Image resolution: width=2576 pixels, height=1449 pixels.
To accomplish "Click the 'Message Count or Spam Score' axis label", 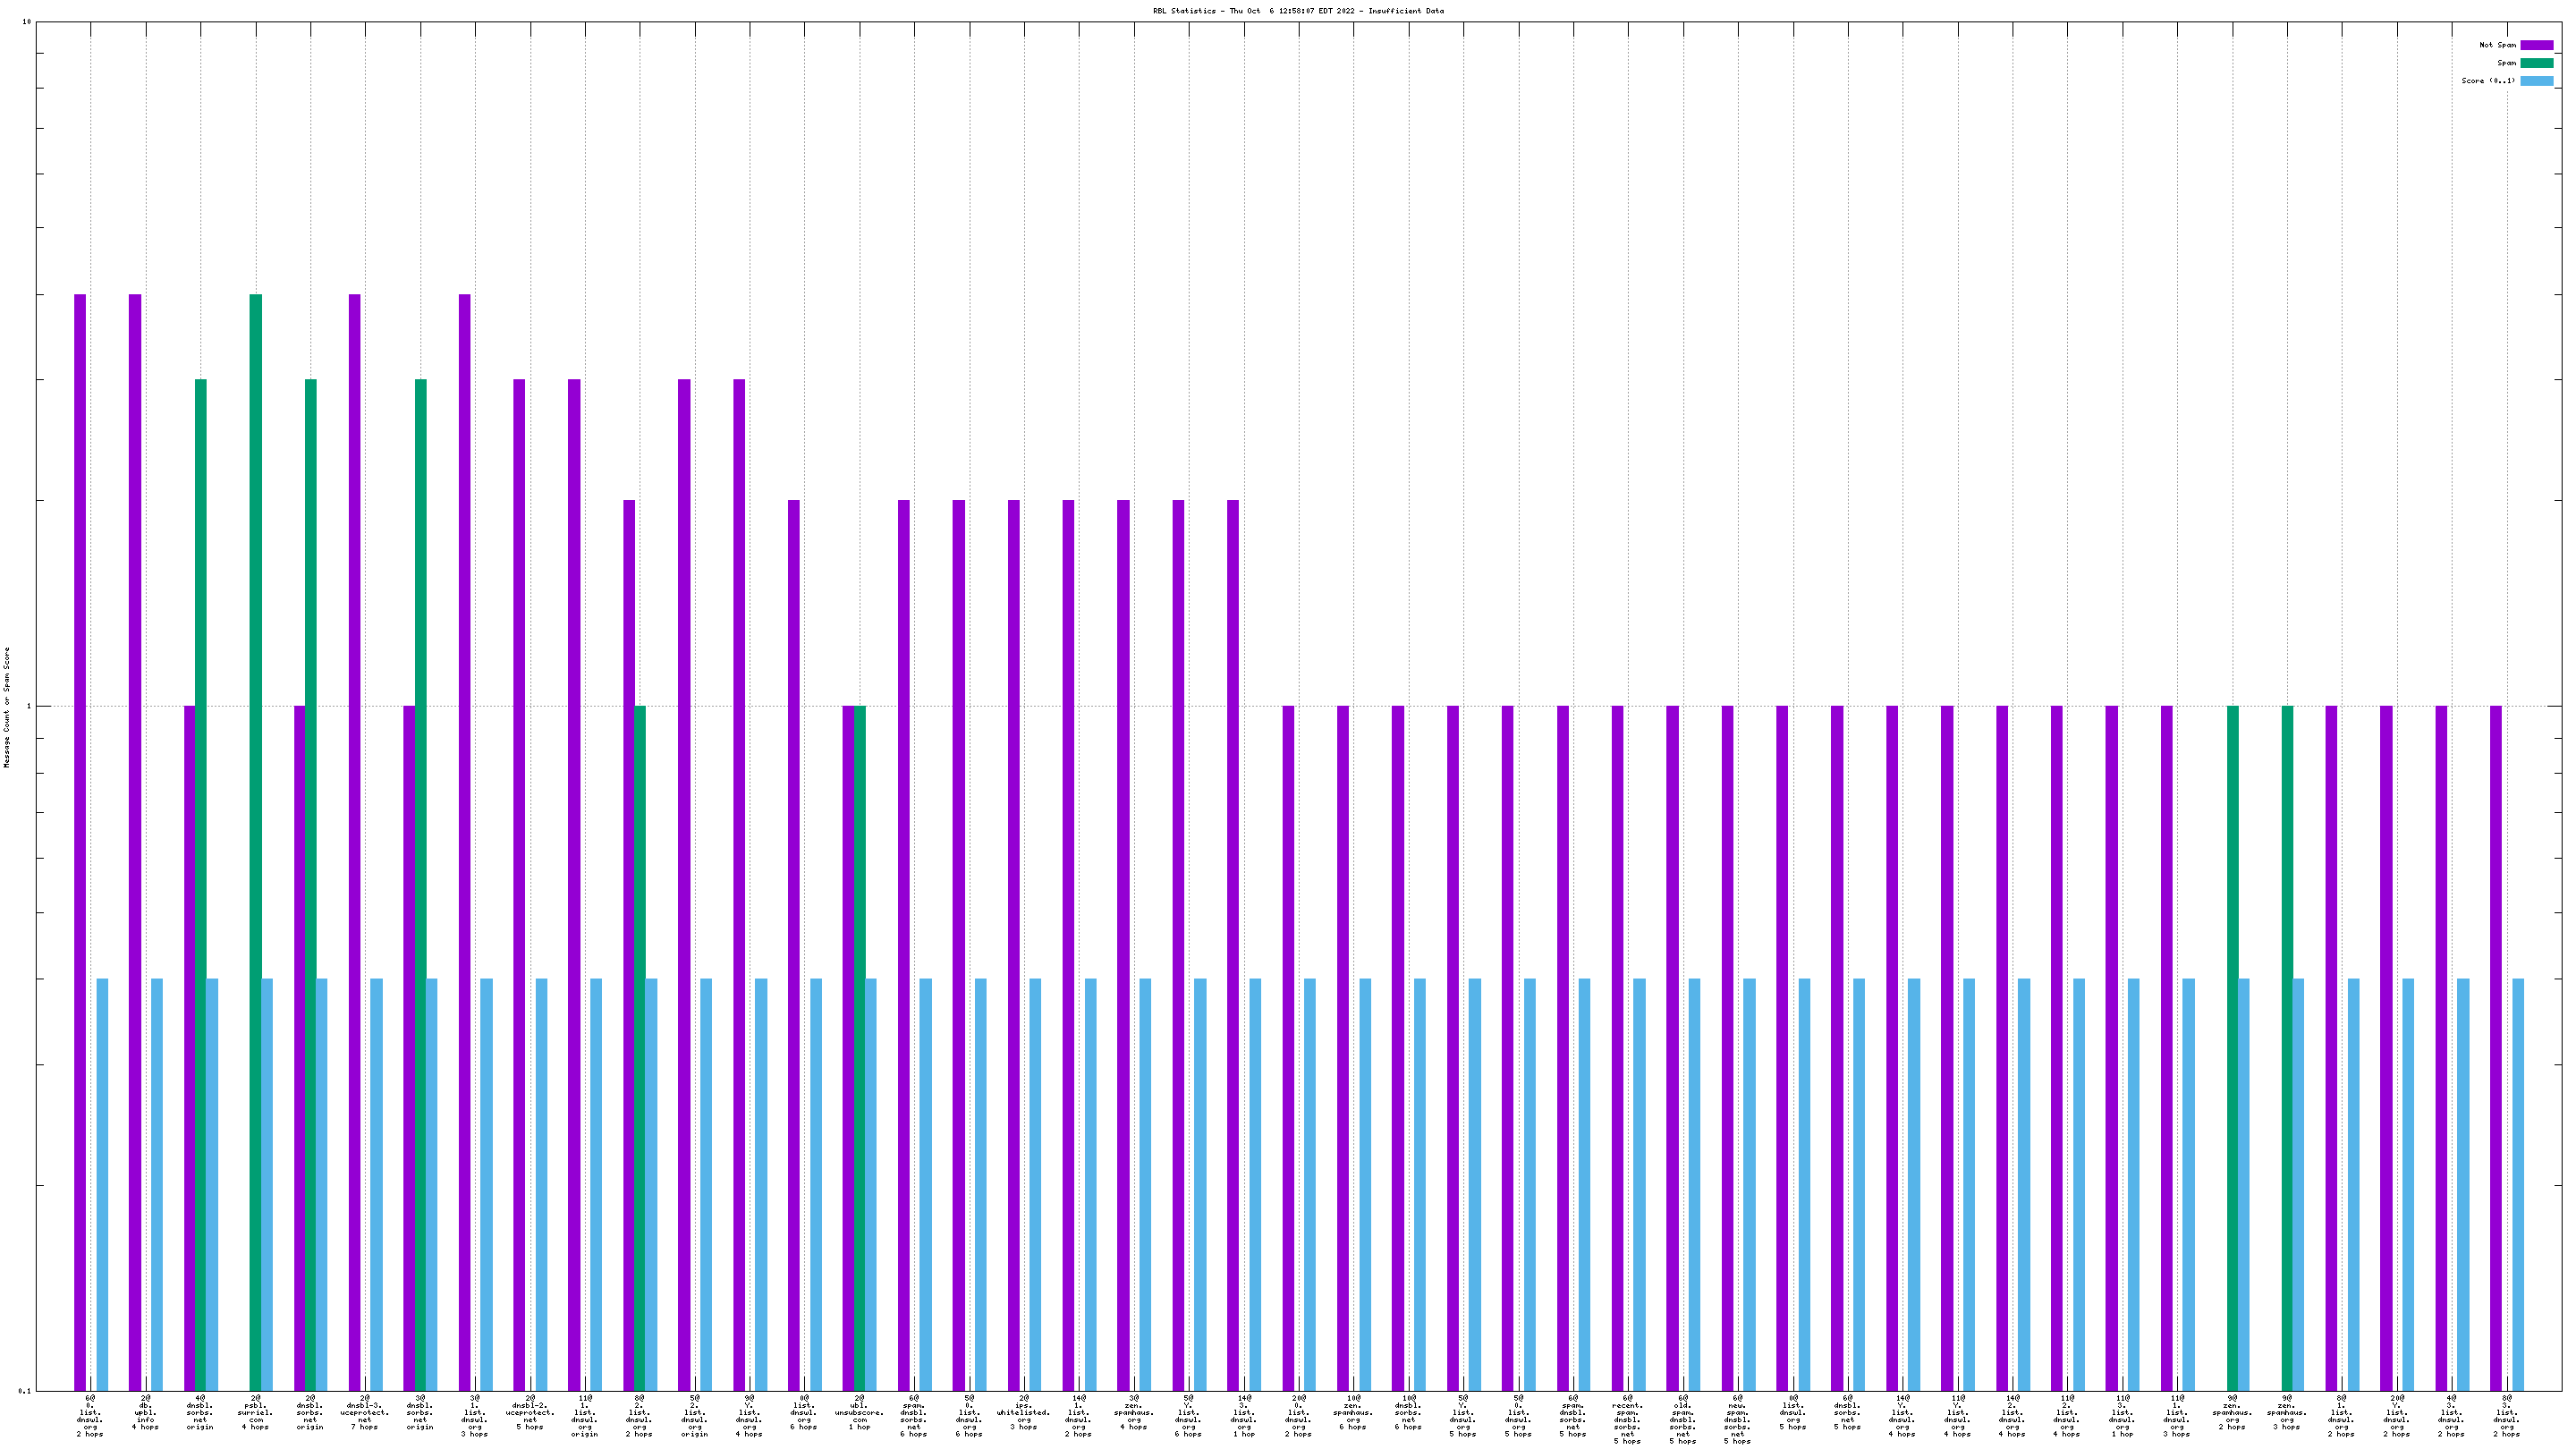I will (x=7, y=707).
